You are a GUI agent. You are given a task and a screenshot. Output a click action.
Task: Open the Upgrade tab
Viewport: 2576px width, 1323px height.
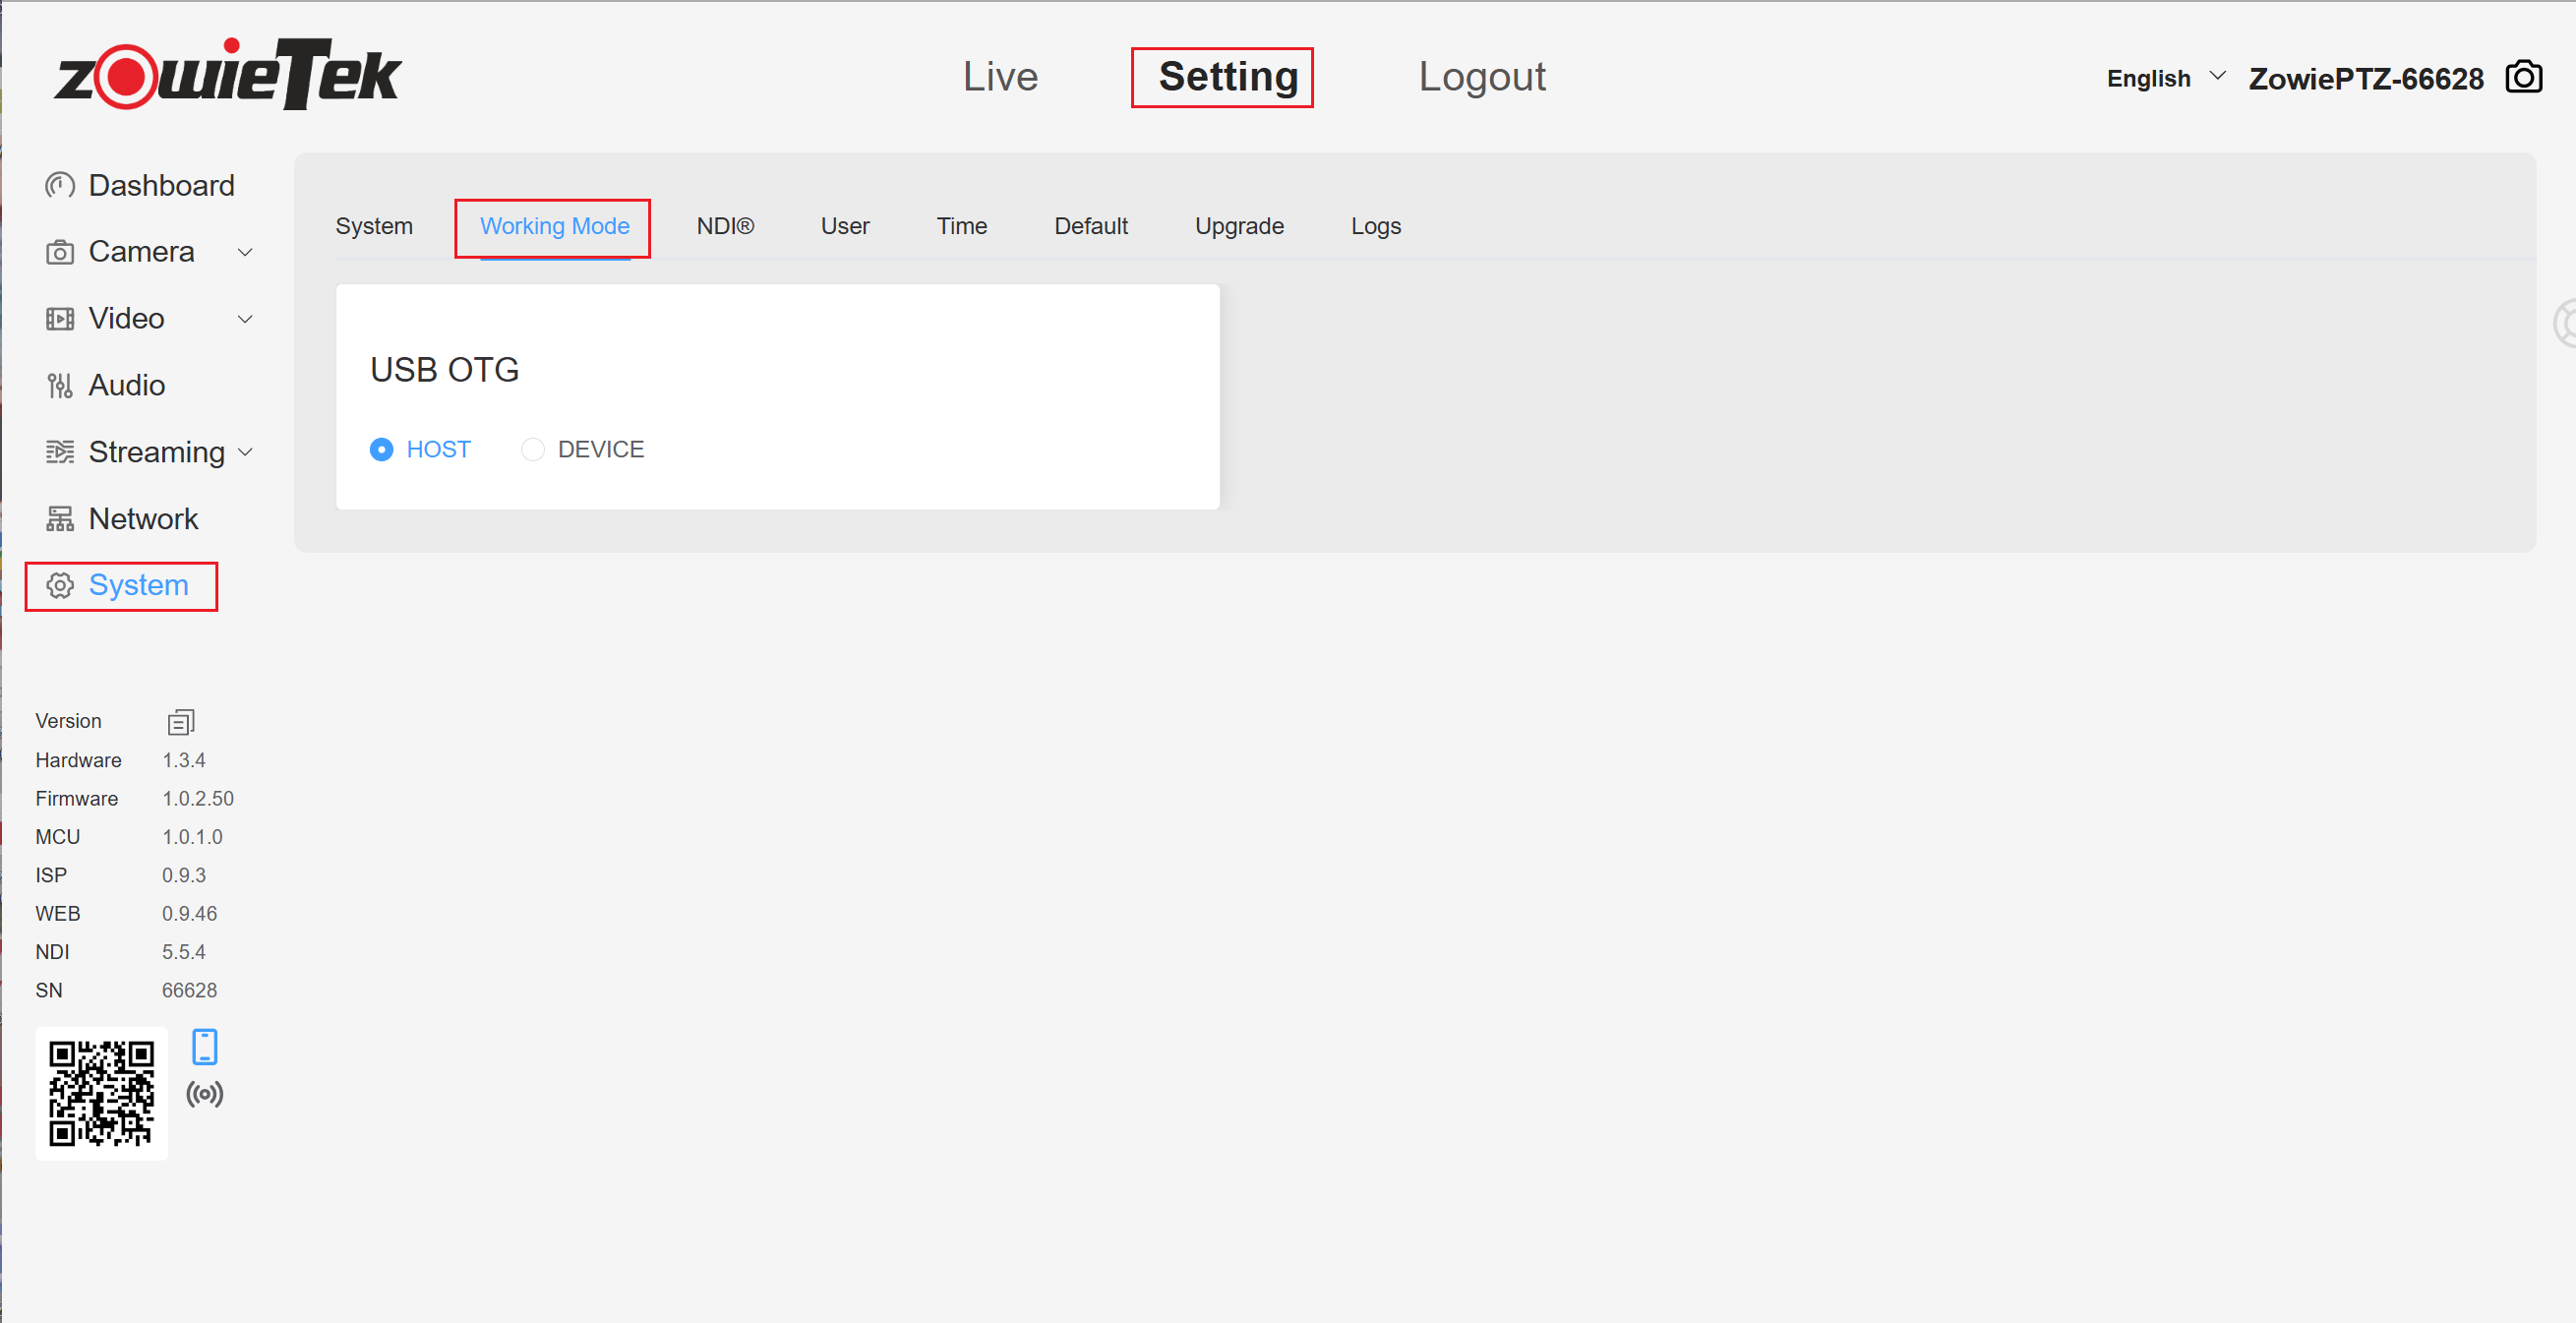1238,226
